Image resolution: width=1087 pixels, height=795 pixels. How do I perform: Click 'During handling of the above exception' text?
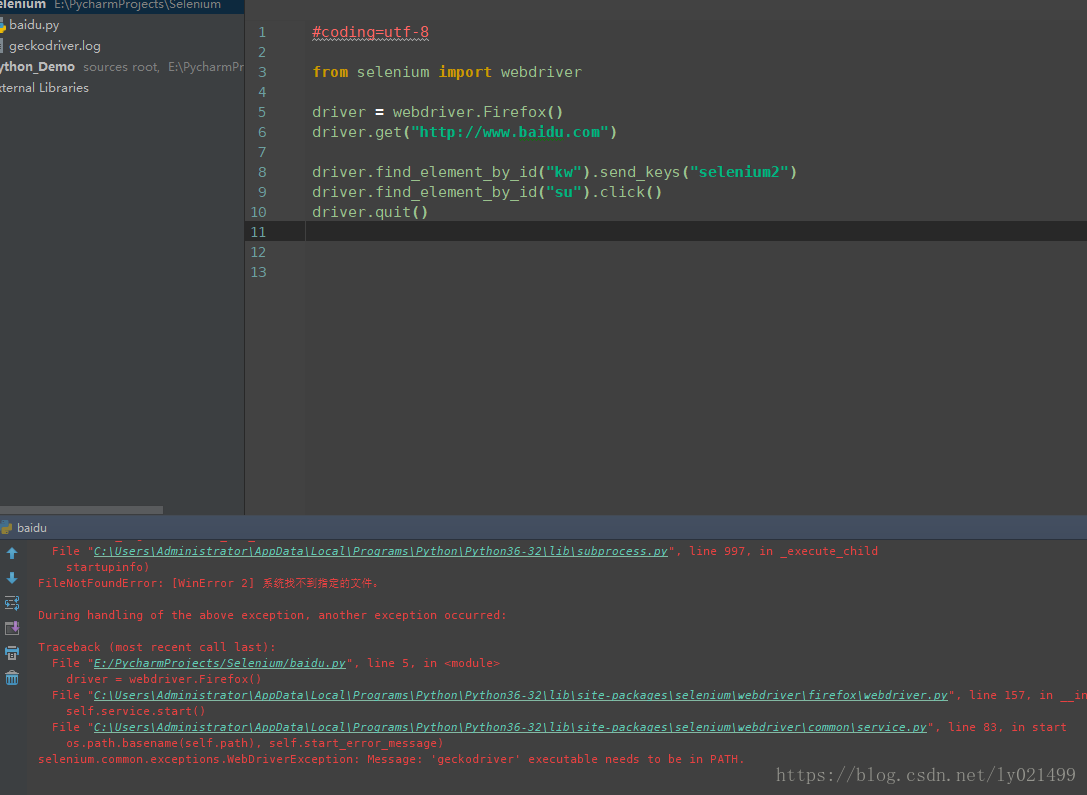(x=272, y=615)
